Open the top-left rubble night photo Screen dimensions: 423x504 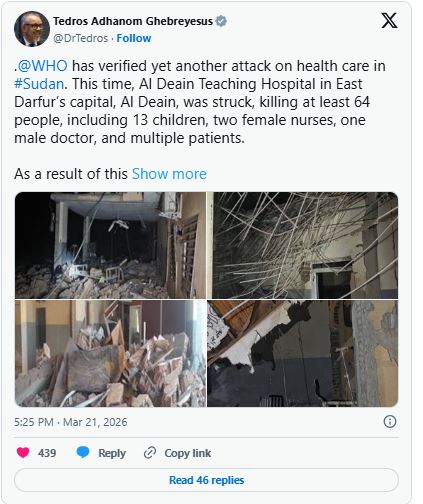[x=110, y=245]
